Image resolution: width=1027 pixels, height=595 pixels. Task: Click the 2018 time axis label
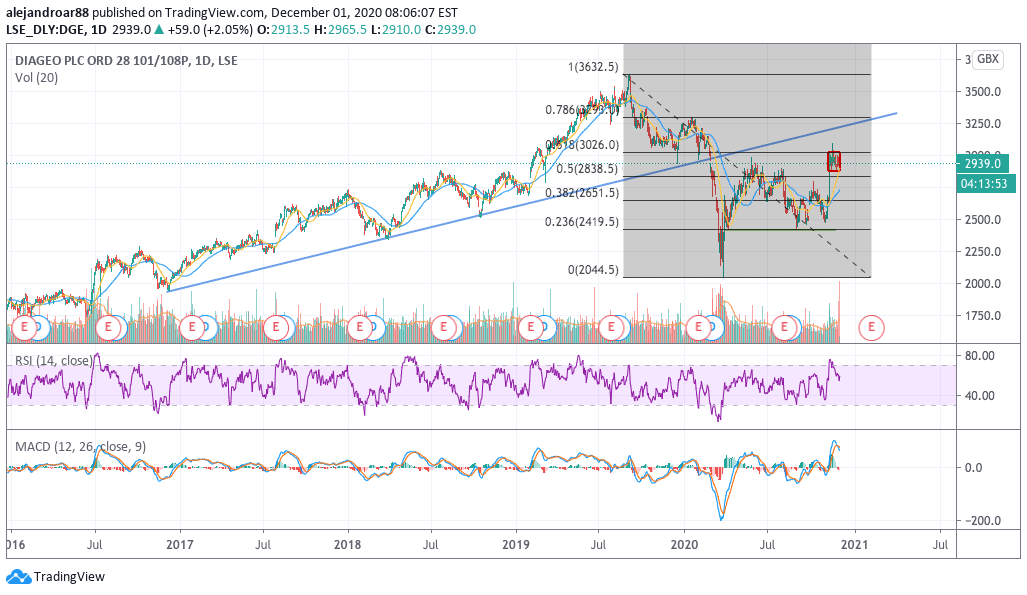pyautogui.click(x=347, y=545)
